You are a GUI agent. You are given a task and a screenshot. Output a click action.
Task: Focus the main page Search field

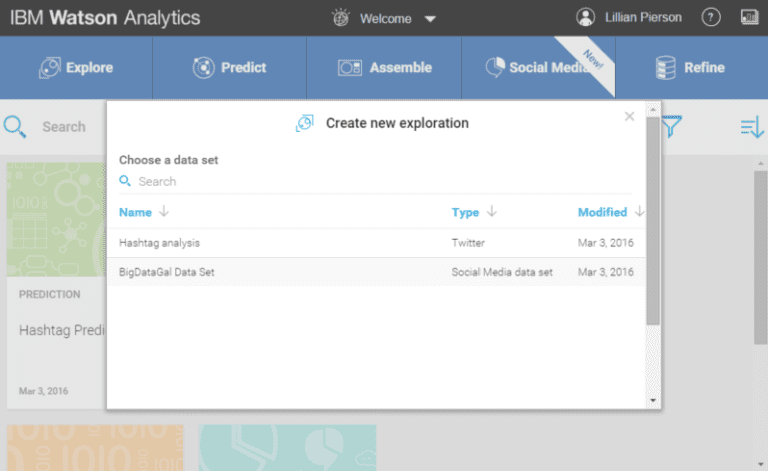point(64,127)
